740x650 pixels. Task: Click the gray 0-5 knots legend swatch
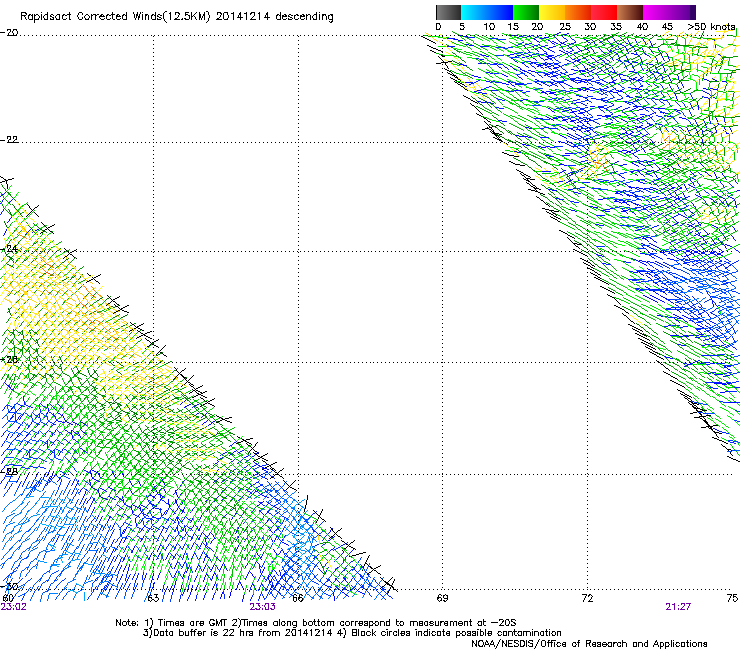(448, 12)
